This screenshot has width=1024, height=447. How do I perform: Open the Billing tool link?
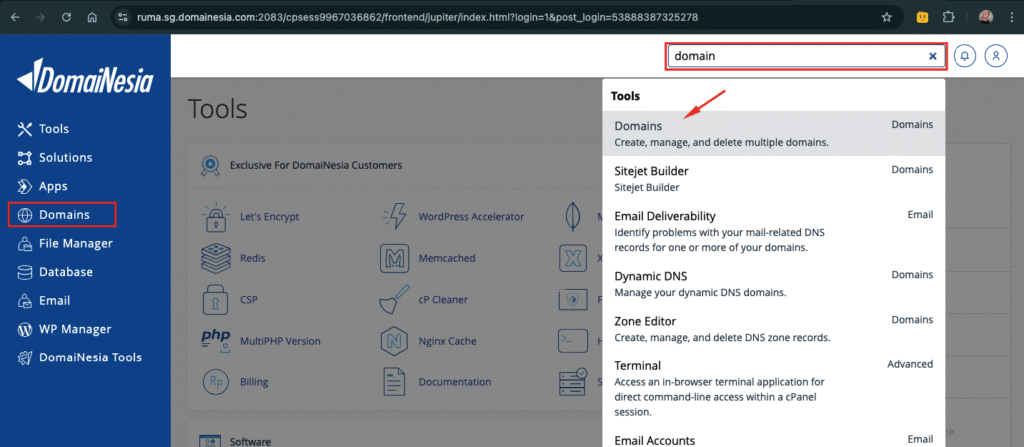click(x=254, y=382)
